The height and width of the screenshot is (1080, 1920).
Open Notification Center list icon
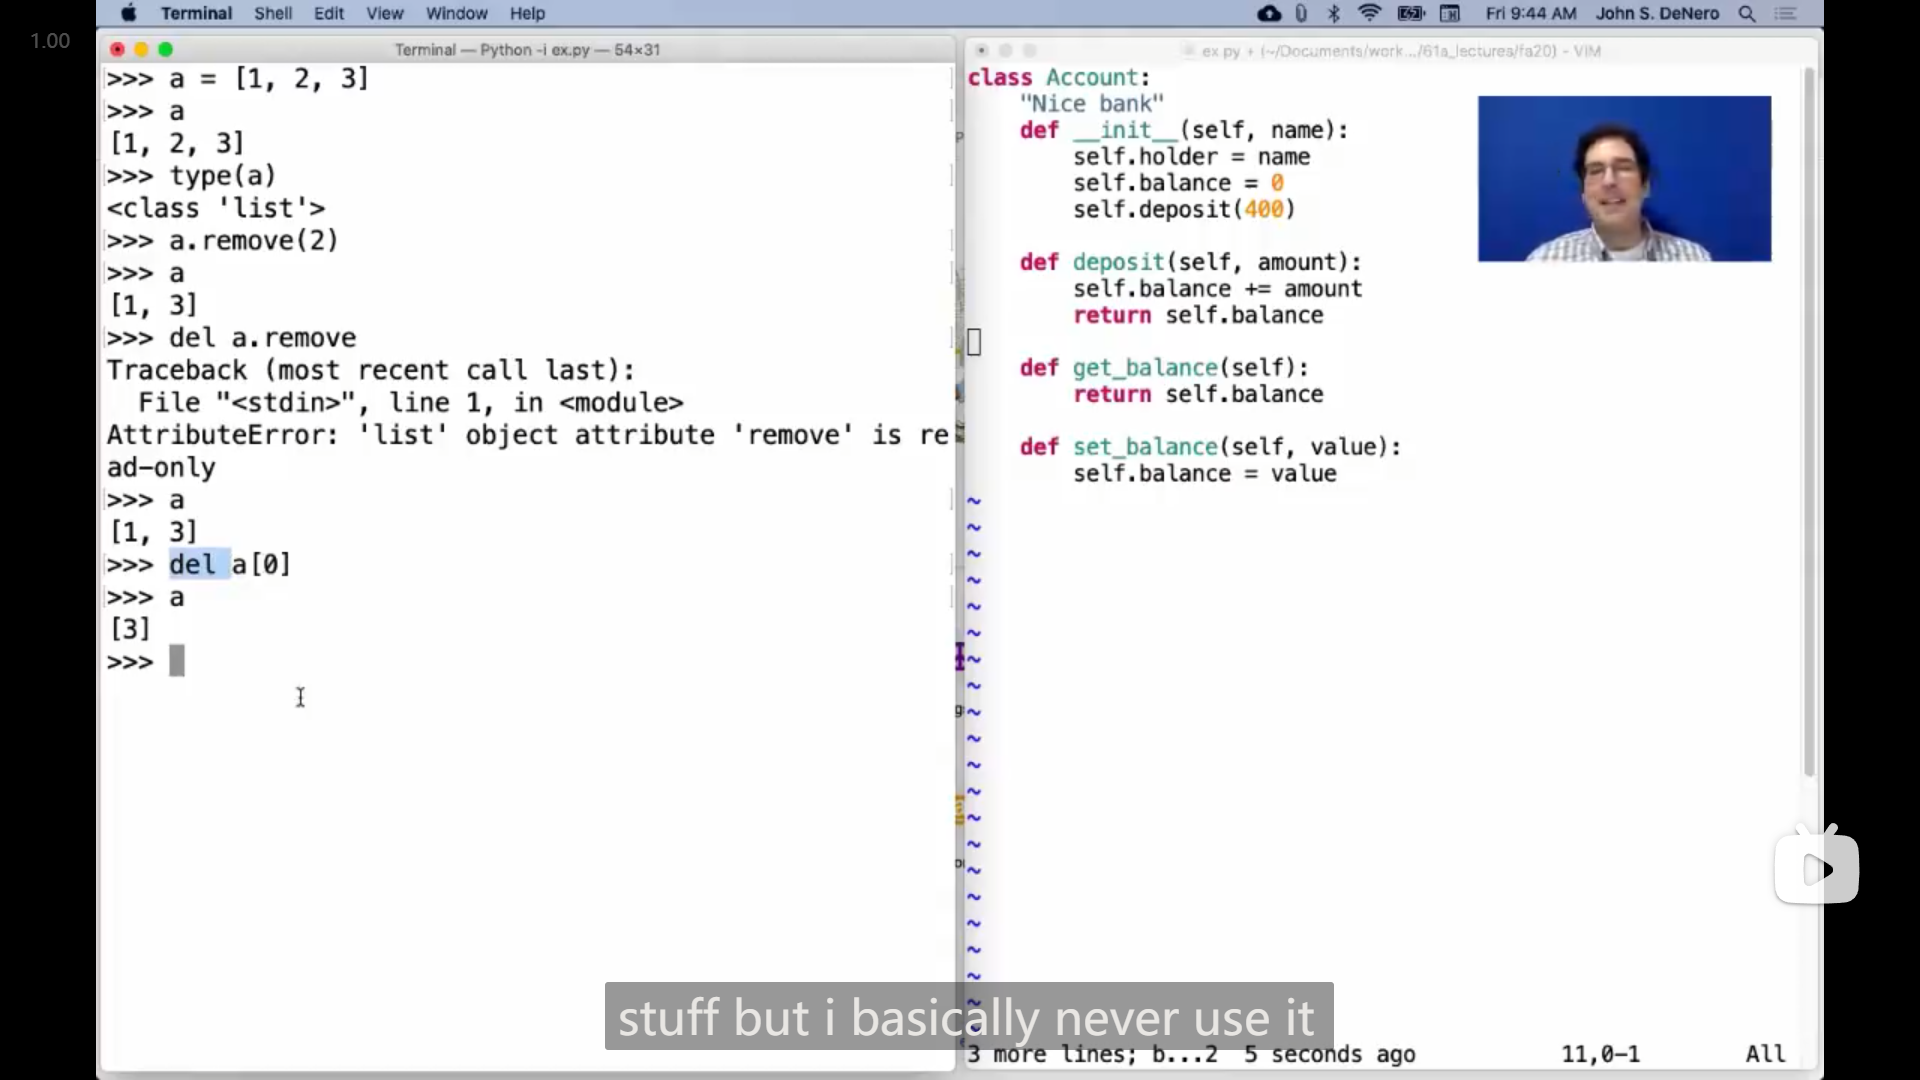coord(1786,13)
